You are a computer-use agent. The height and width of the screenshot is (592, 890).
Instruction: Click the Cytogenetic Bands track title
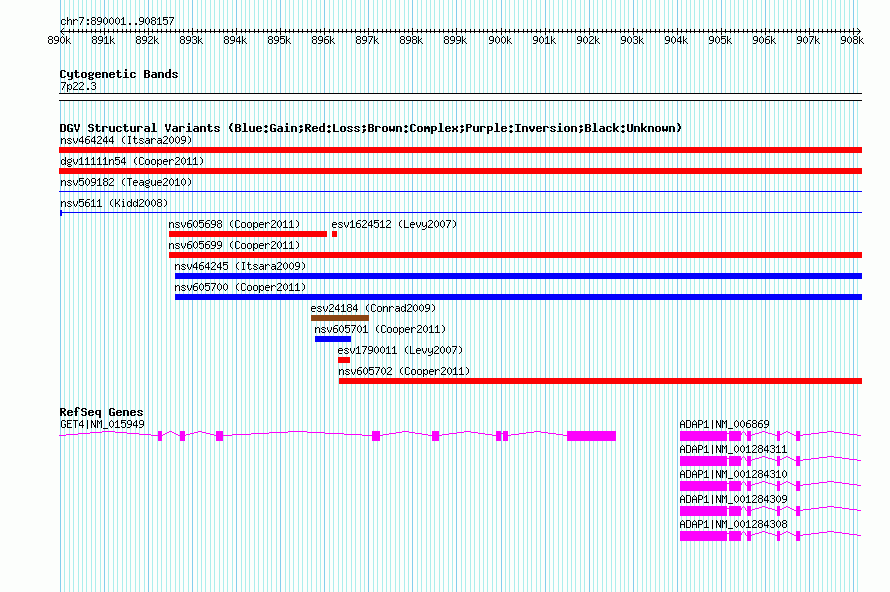coord(119,74)
